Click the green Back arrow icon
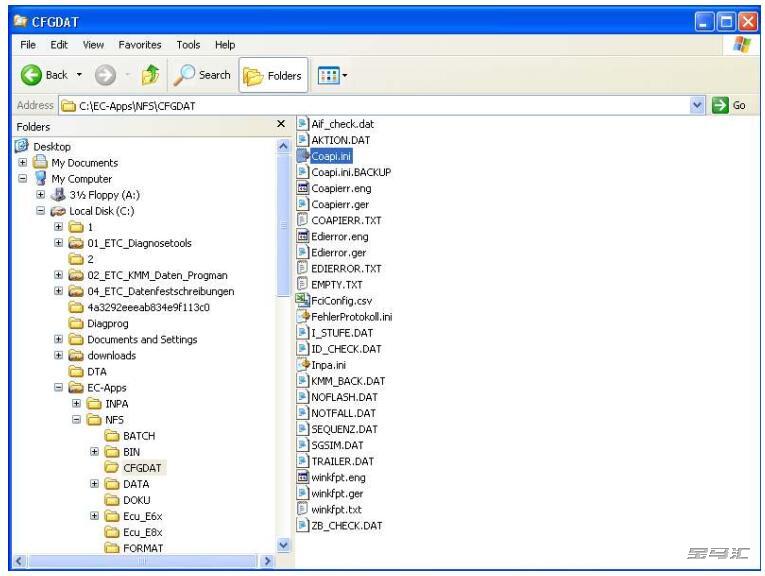The image size is (765, 576). [x=31, y=75]
